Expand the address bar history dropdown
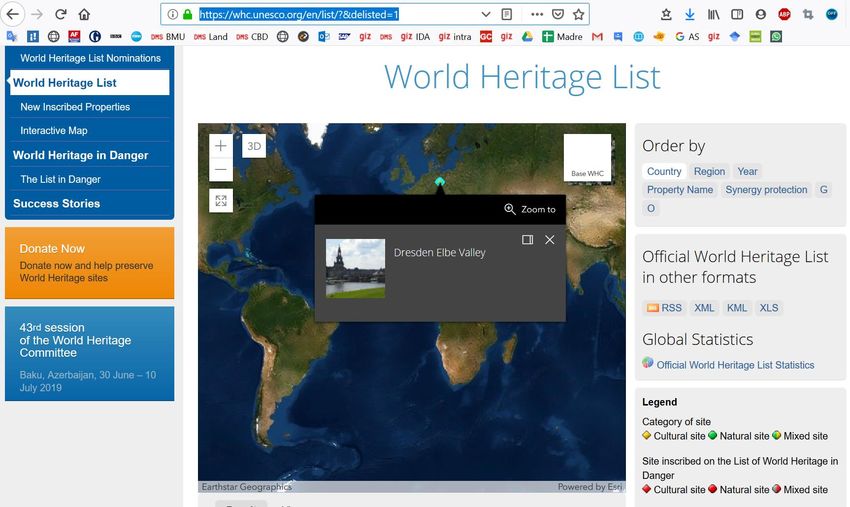Image resolution: width=850 pixels, height=507 pixels. coord(486,15)
